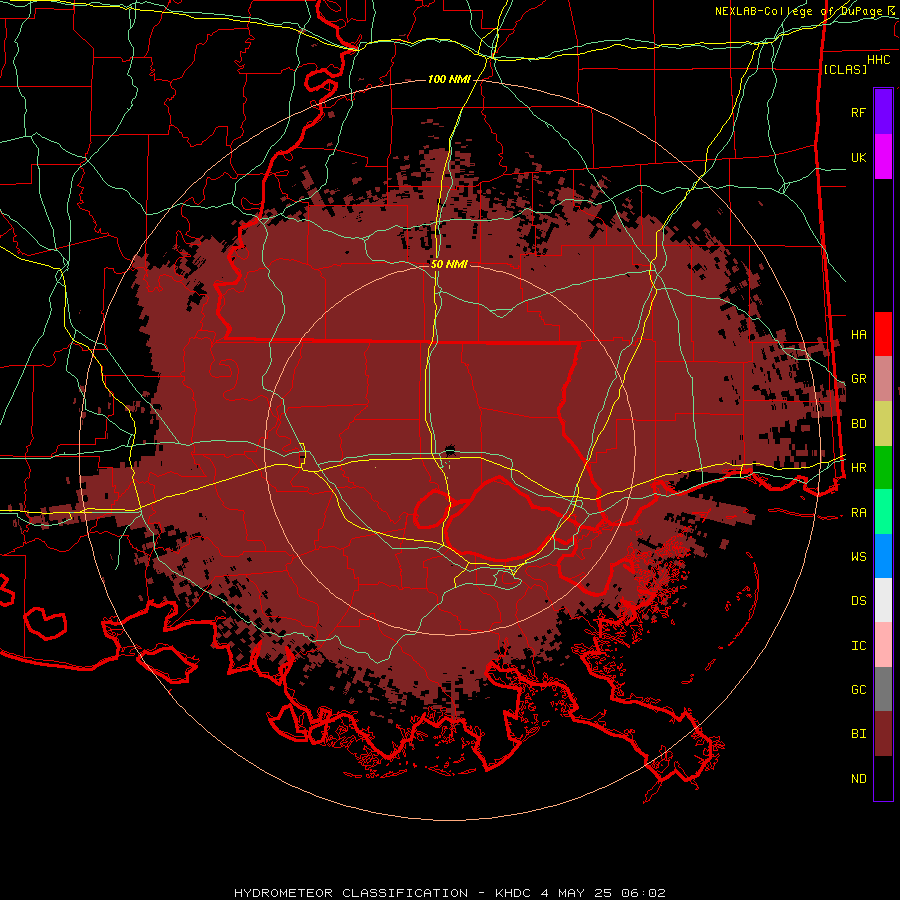The image size is (900, 900).
Task: Click the KHDC radar station identifier
Action: (x=513, y=893)
